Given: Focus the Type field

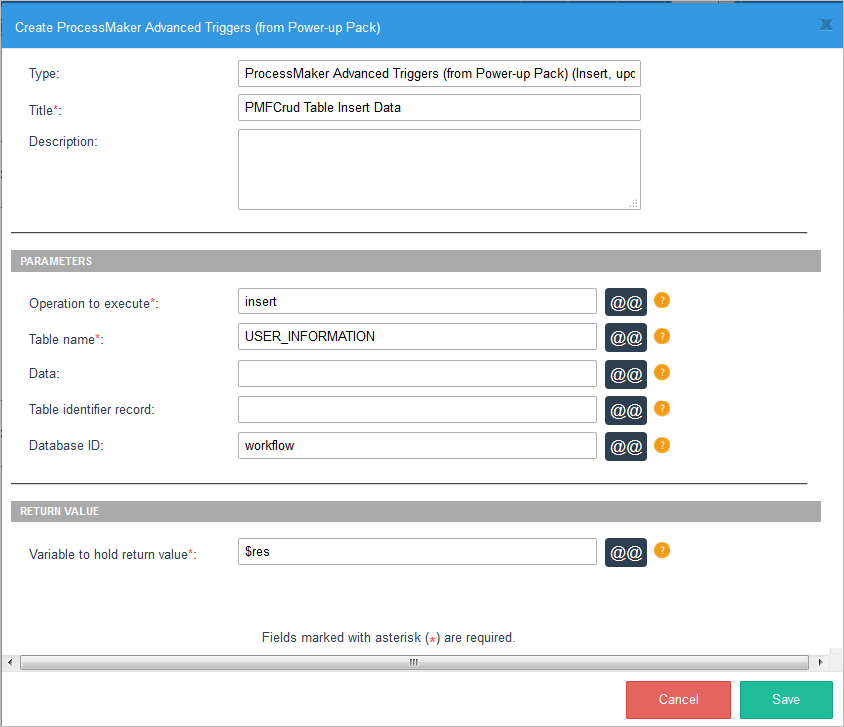Looking at the screenshot, I should tap(439, 74).
